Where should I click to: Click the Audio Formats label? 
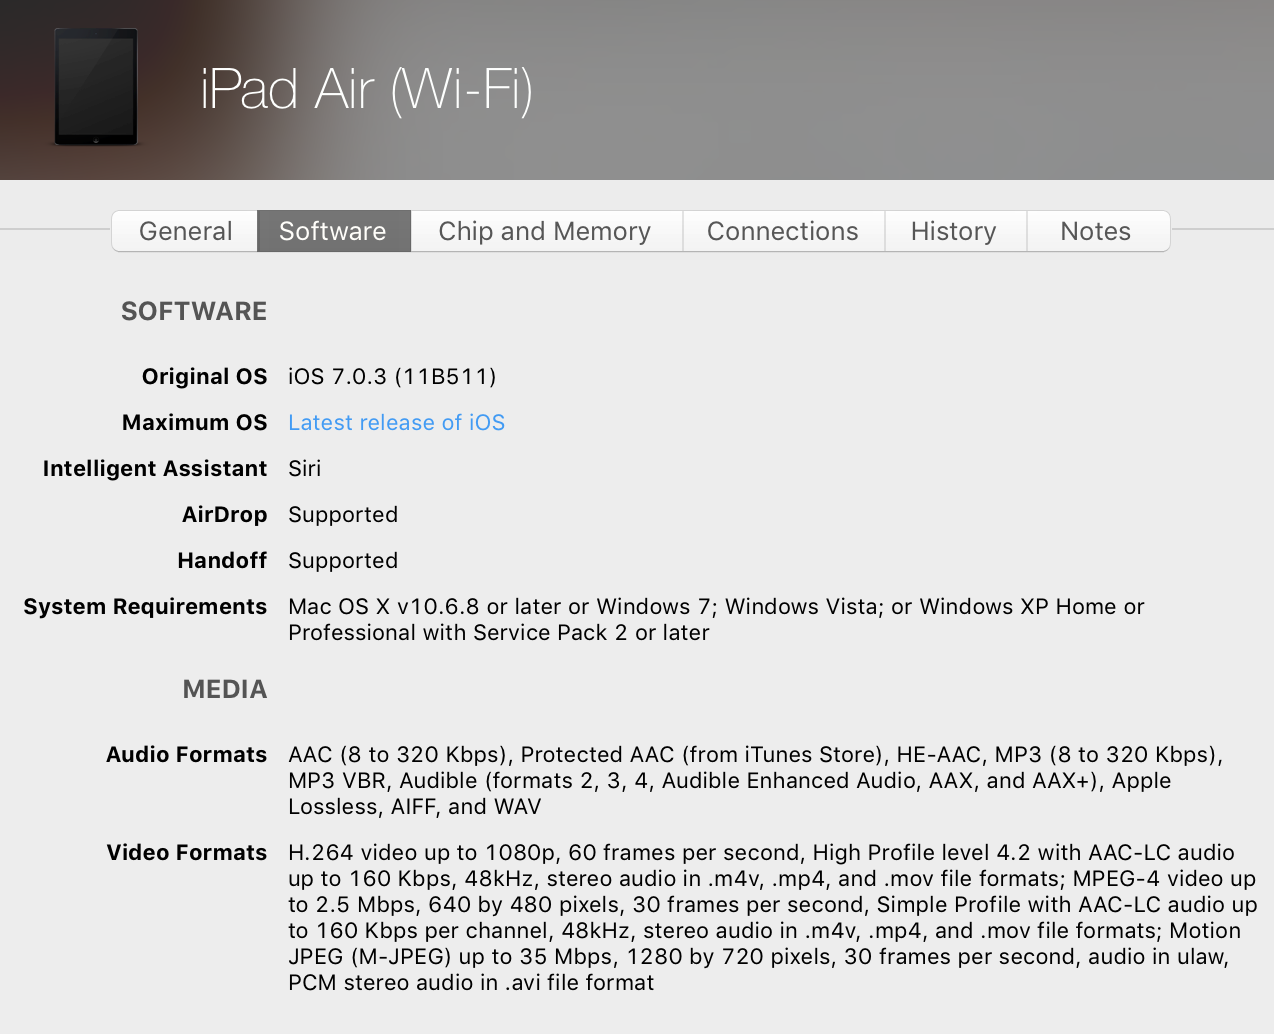[x=186, y=755]
